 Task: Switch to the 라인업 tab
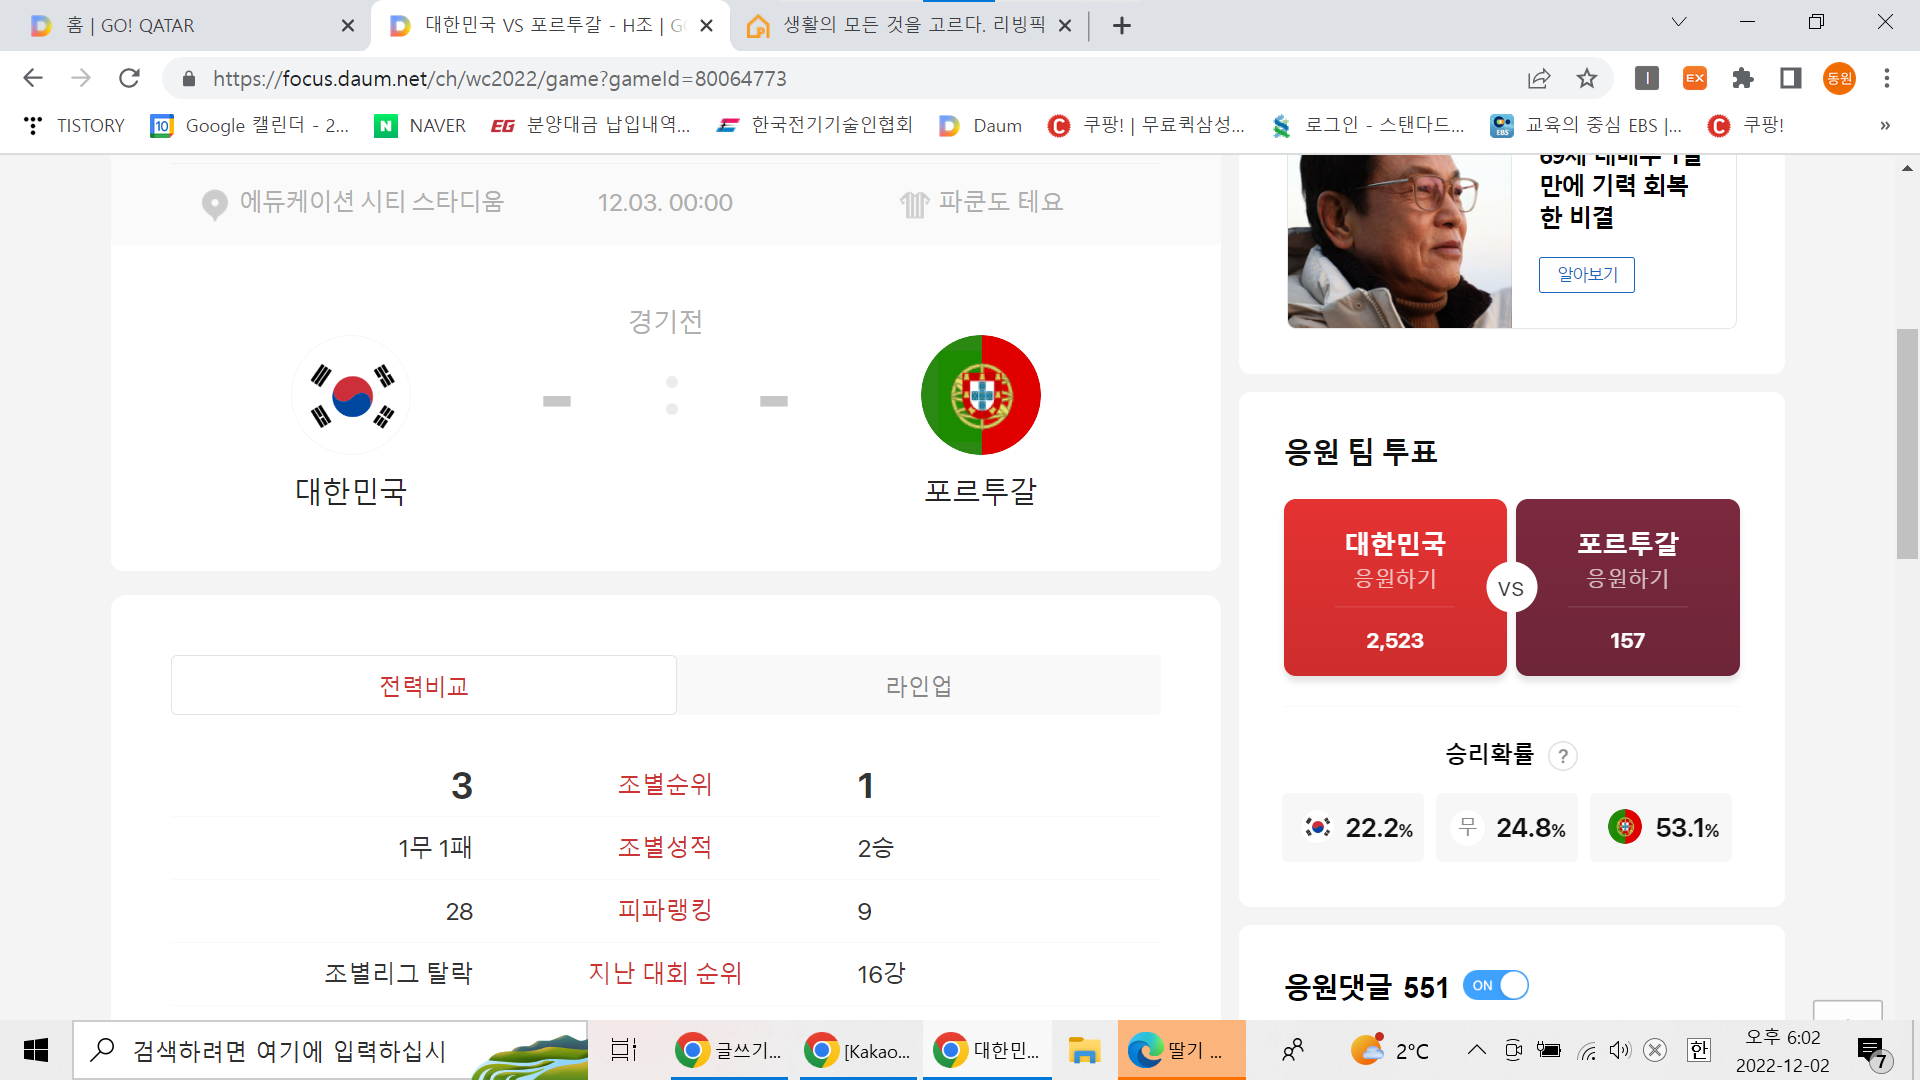click(x=918, y=686)
